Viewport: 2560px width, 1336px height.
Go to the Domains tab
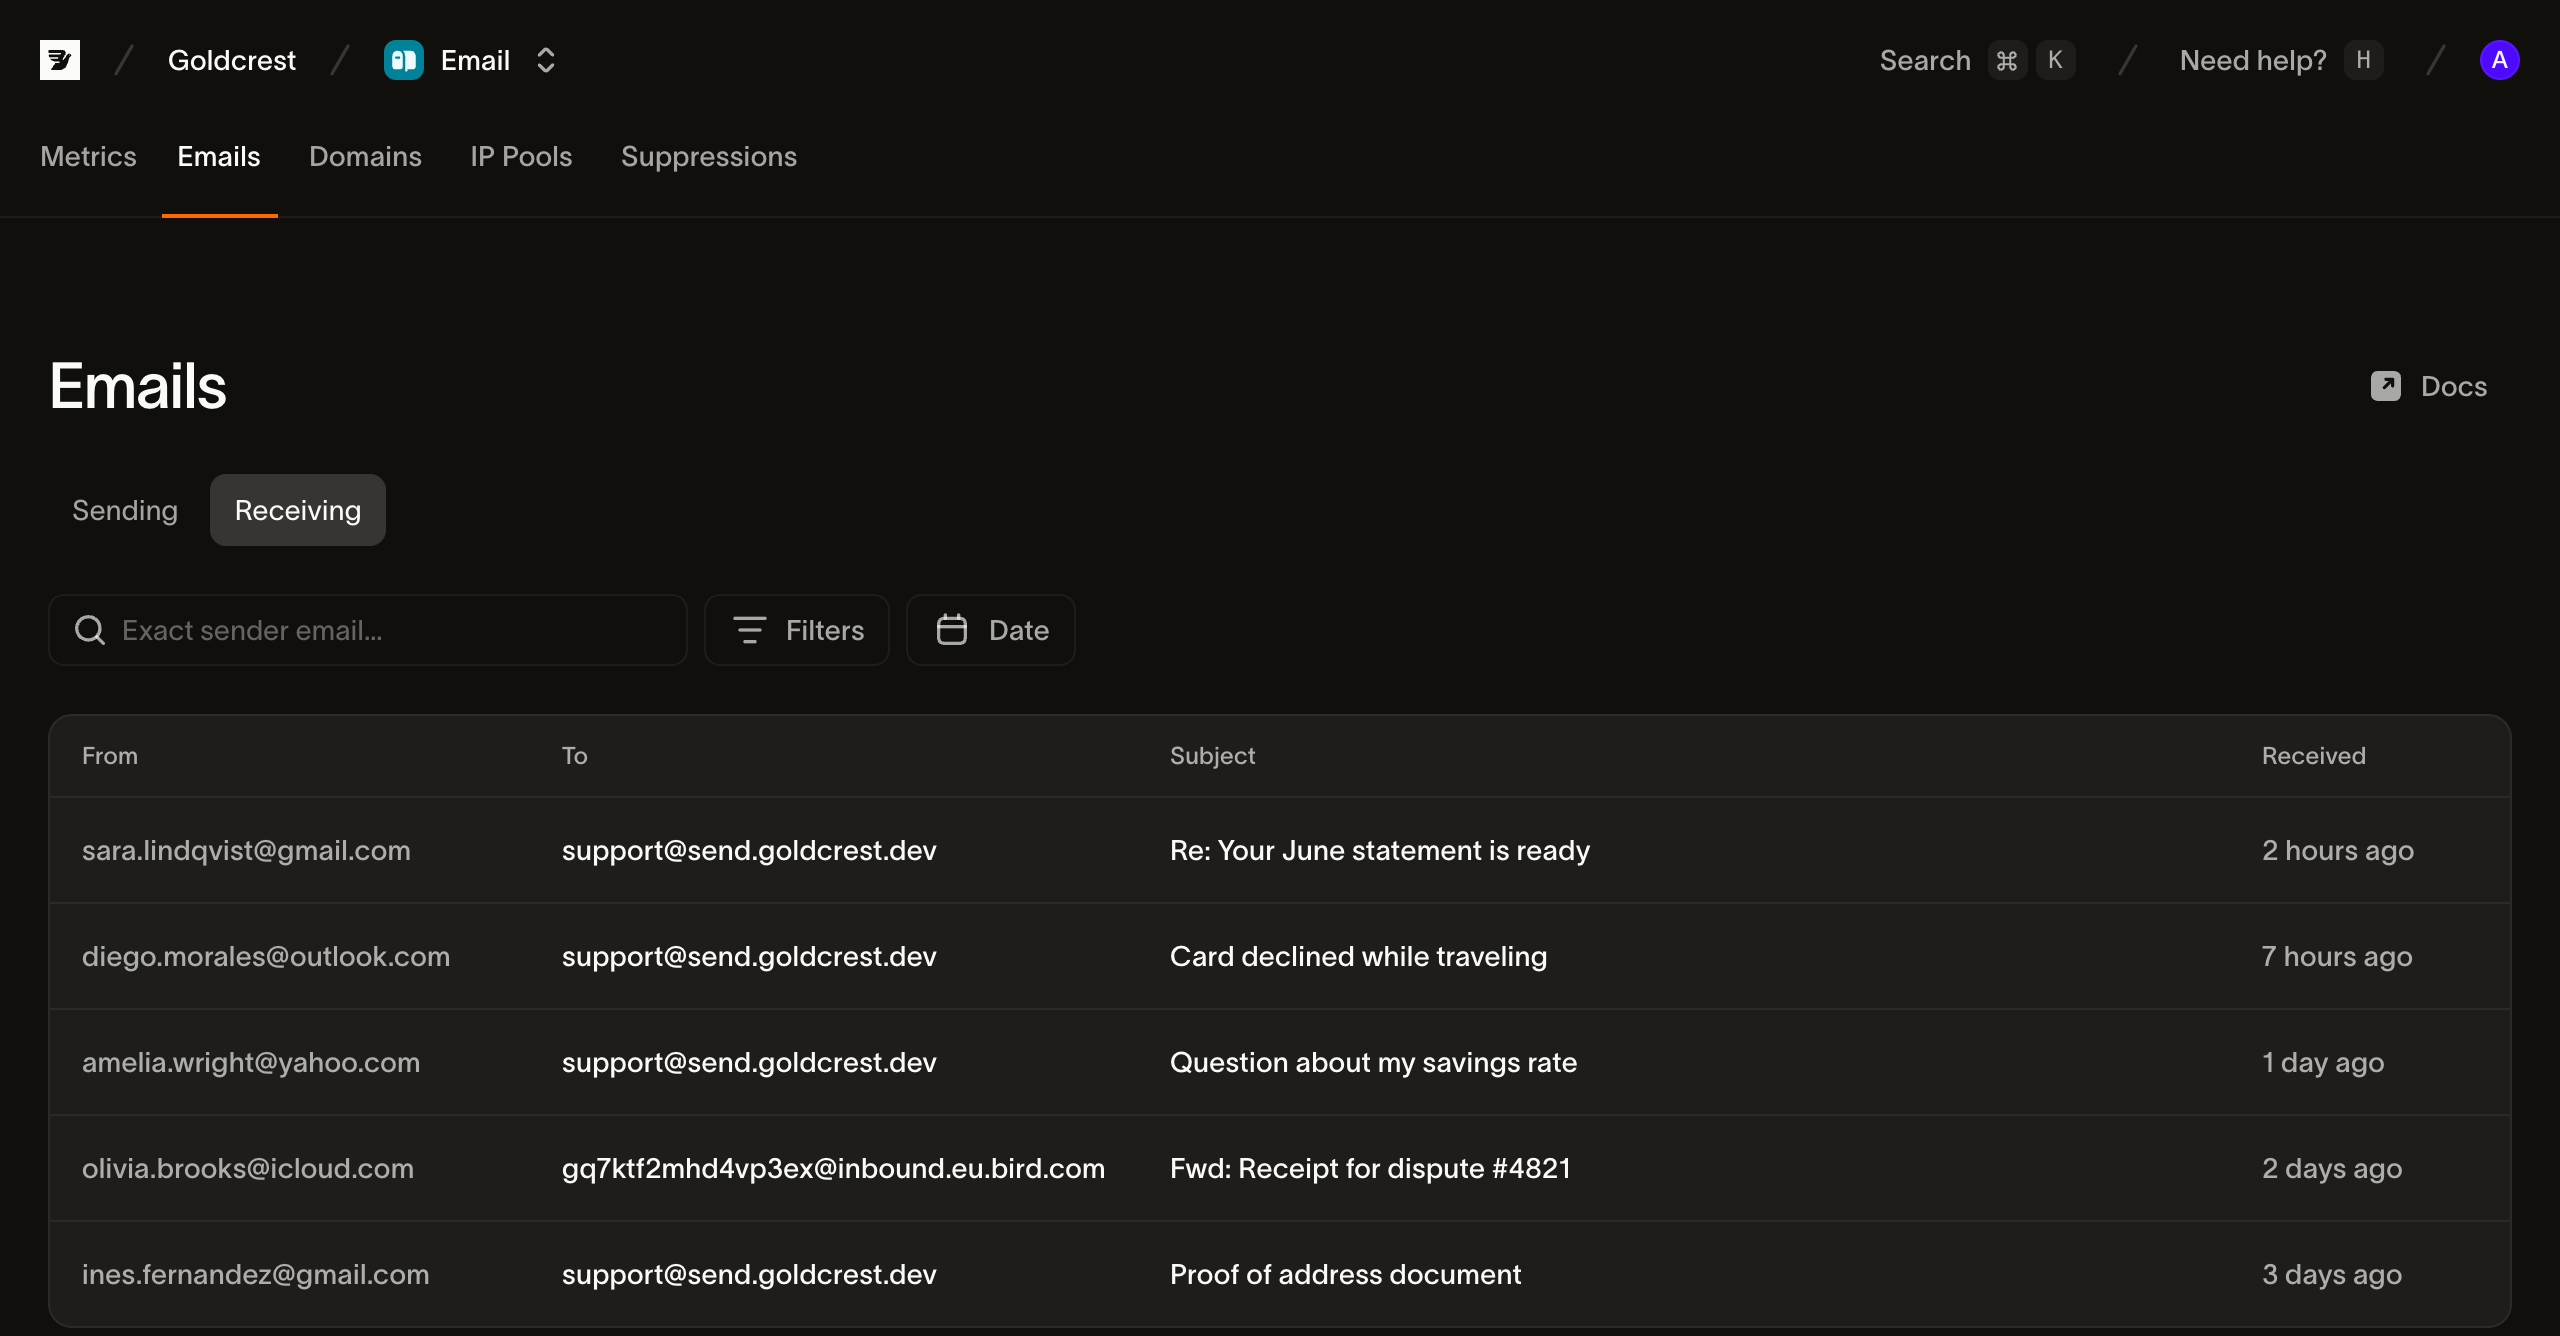(365, 156)
